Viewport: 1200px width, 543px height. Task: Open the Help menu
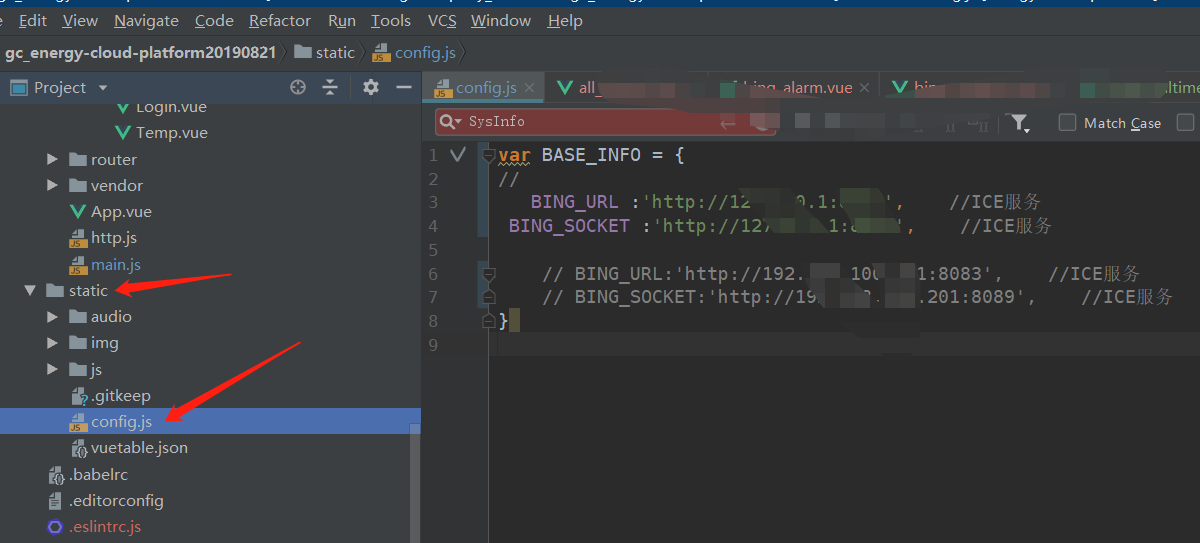[x=565, y=20]
